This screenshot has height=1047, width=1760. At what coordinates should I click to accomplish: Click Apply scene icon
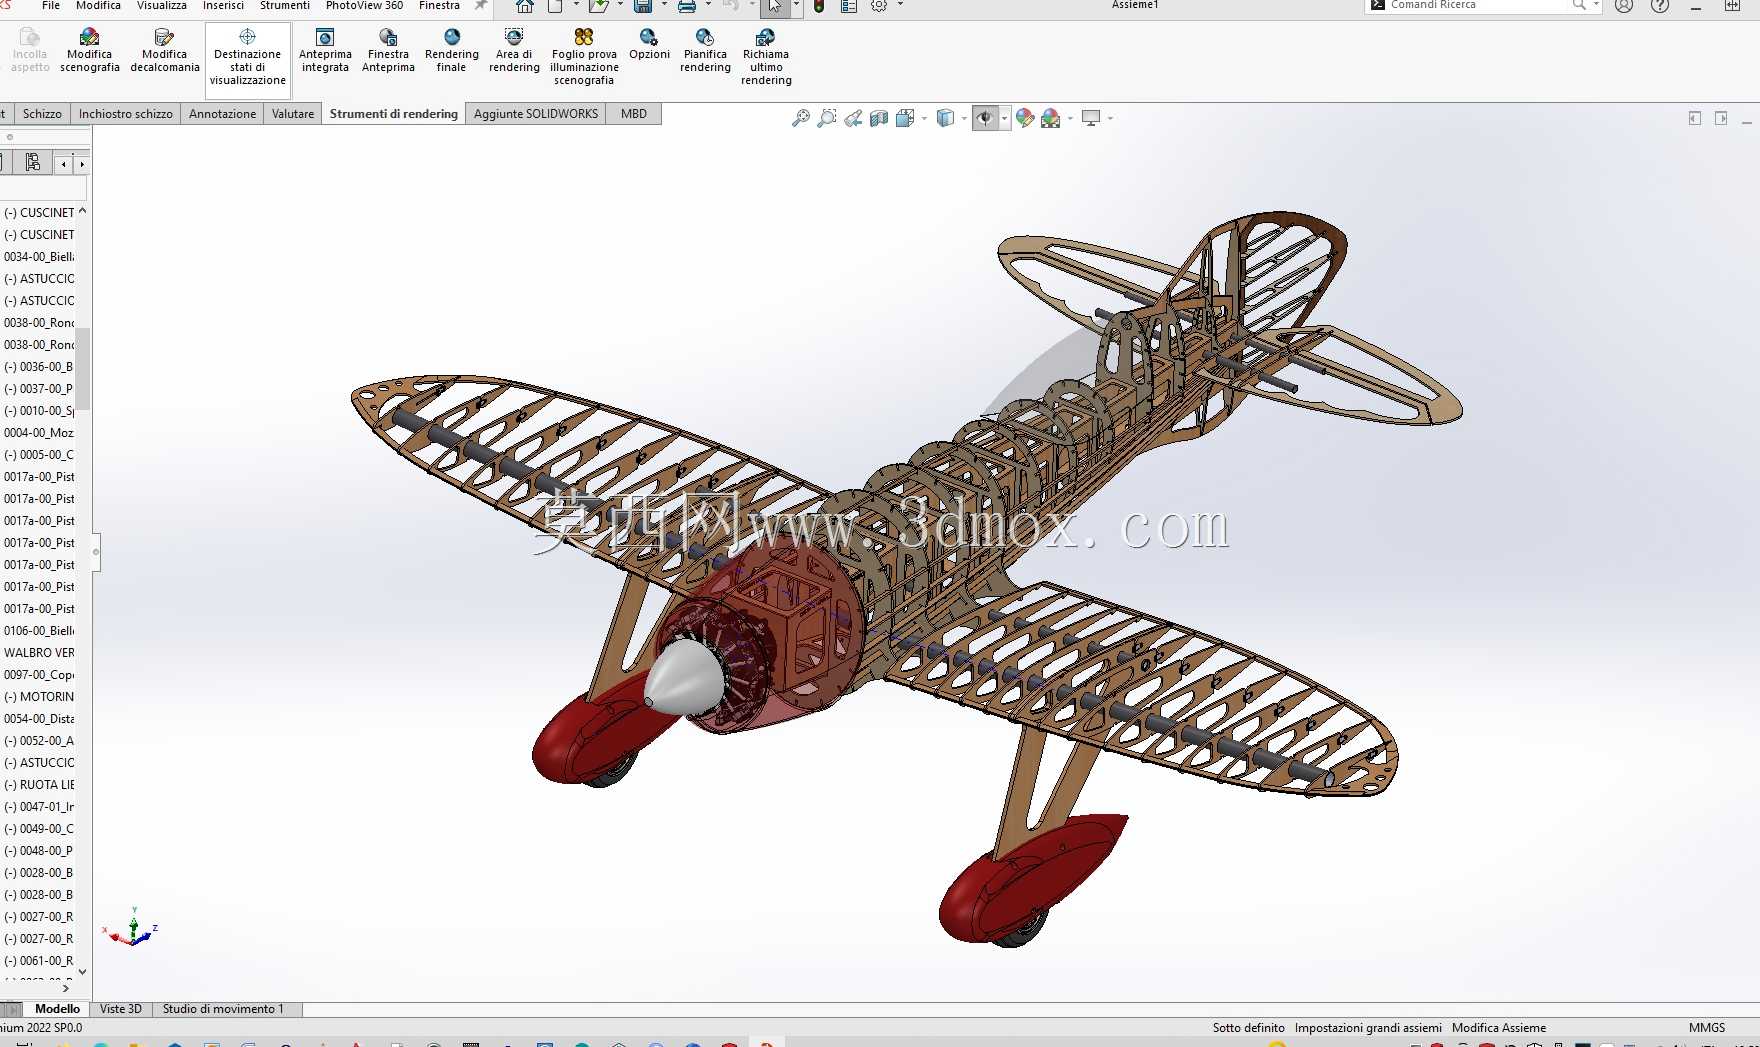coord(1051,118)
